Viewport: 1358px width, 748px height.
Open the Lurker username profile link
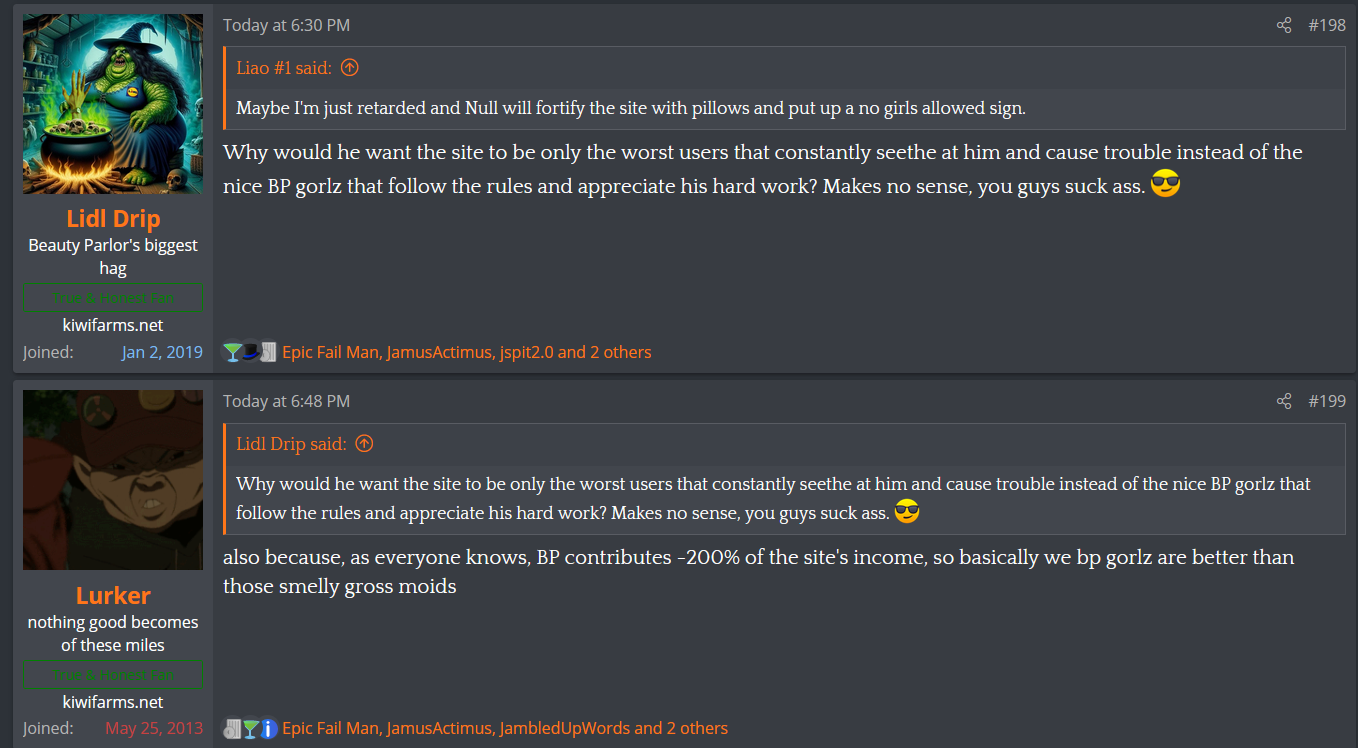tap(113, 595)
